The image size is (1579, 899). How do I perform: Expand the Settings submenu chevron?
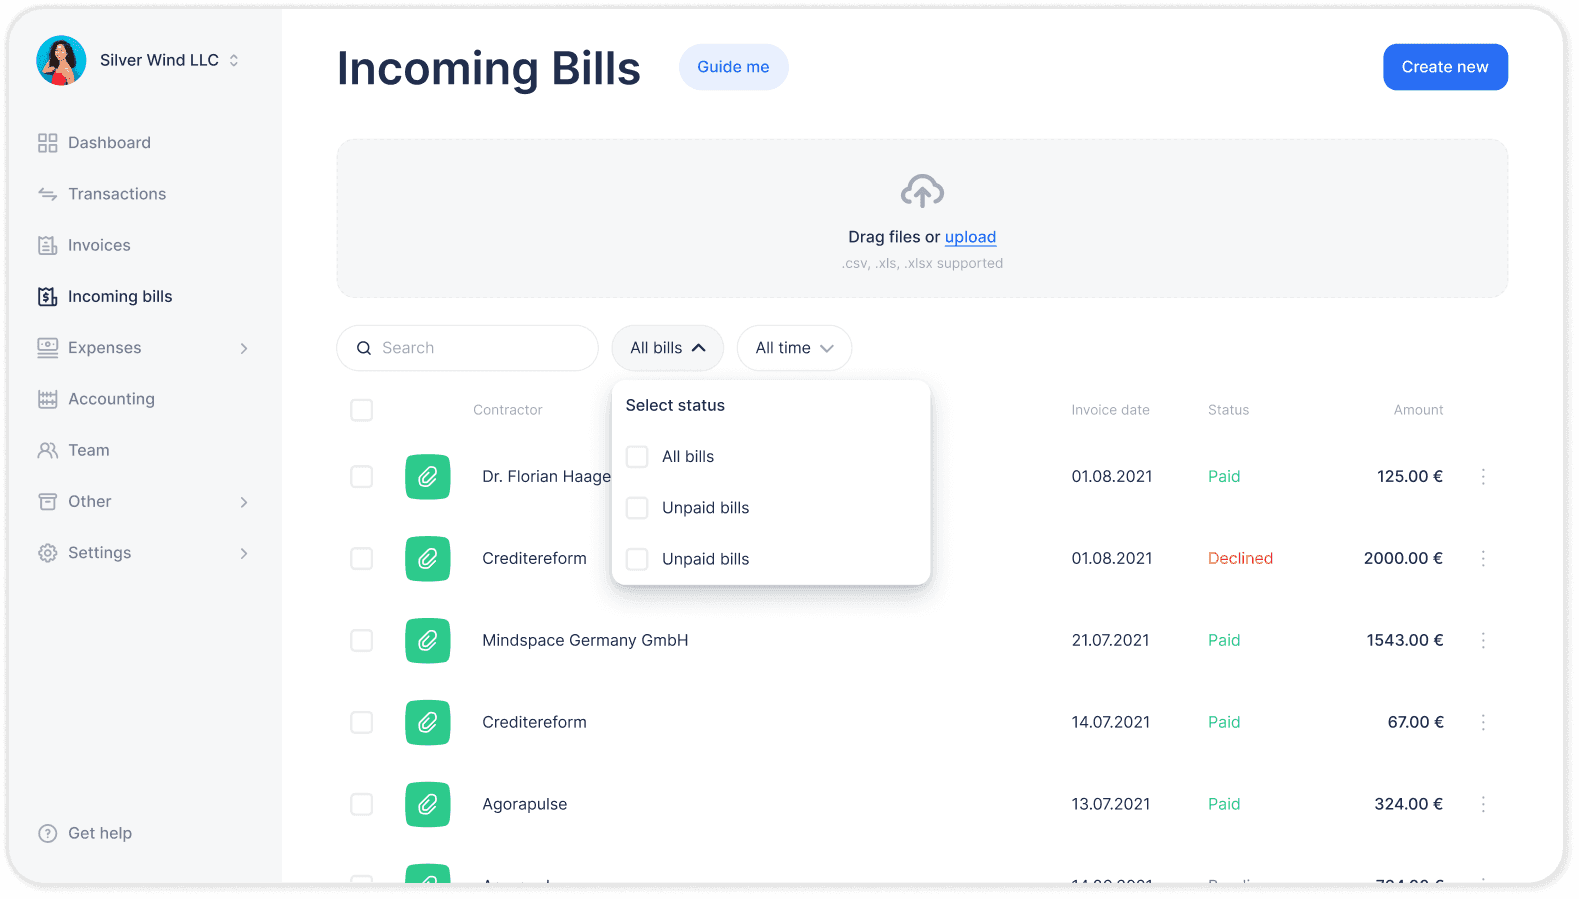pos(244,553)
